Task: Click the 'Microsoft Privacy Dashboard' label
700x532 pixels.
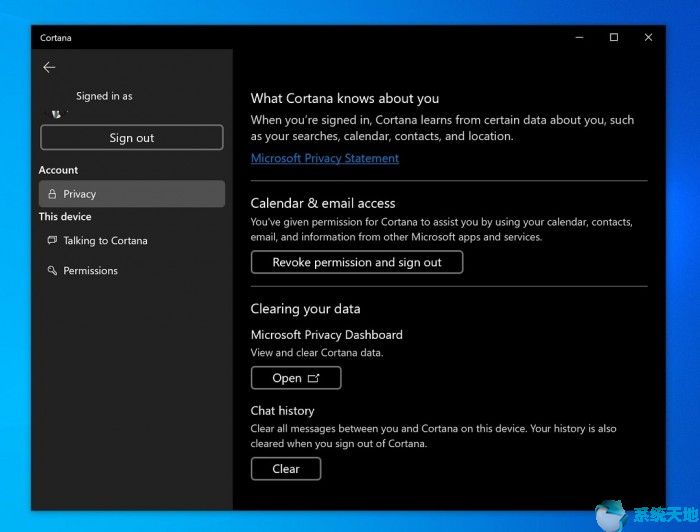Action: point(326,335)
